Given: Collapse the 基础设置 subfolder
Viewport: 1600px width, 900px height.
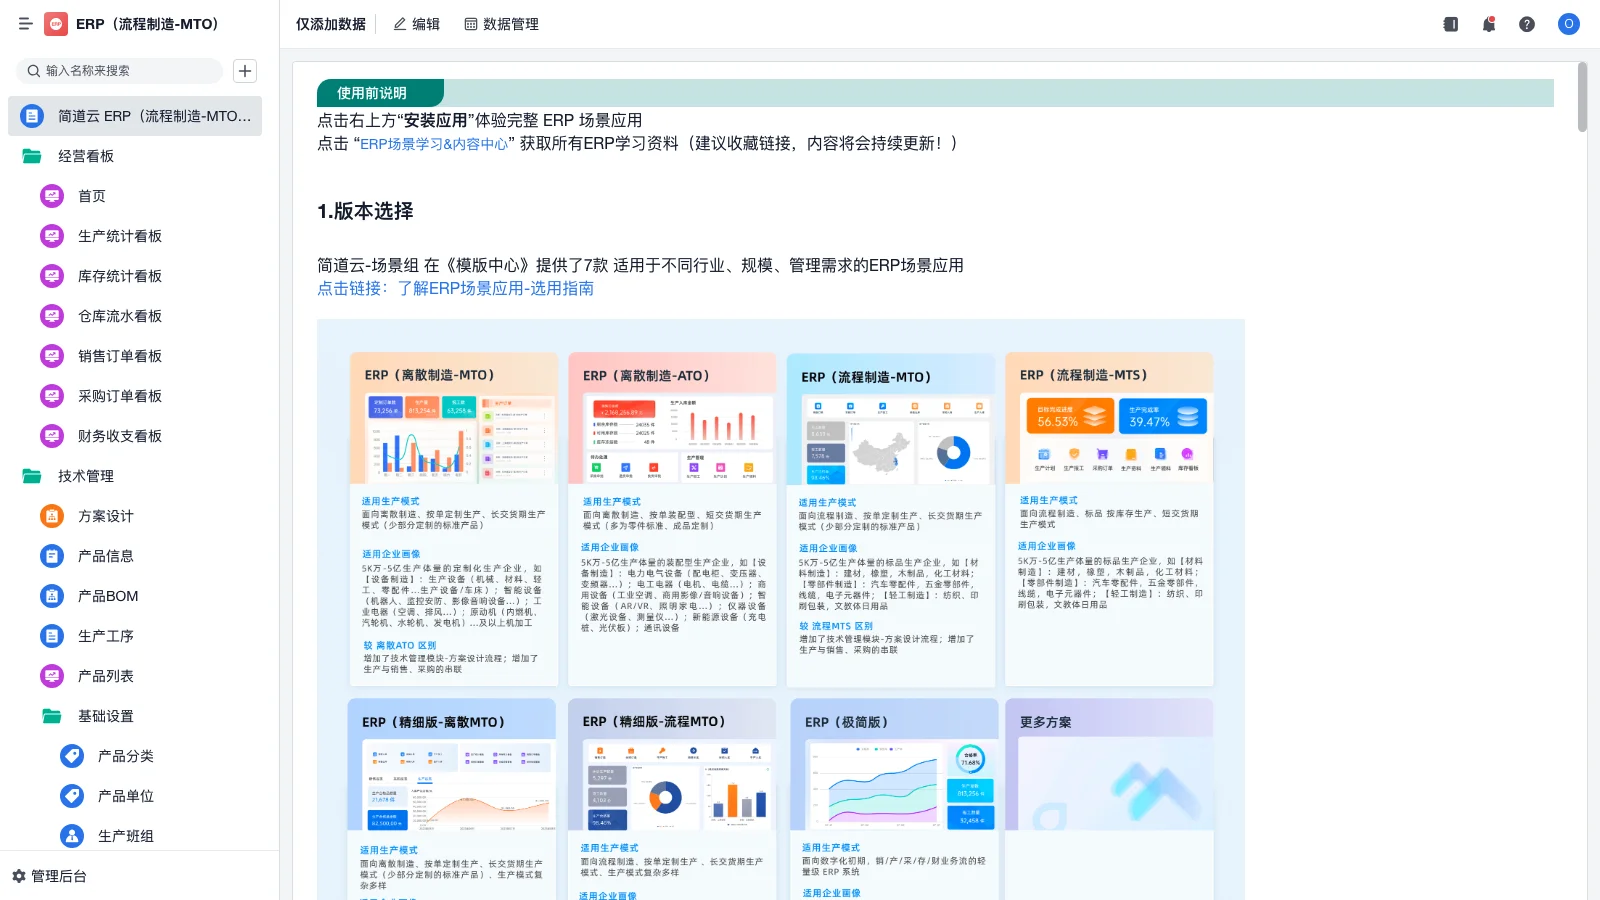Looking at the screenshot, I should tap(52, 716).
